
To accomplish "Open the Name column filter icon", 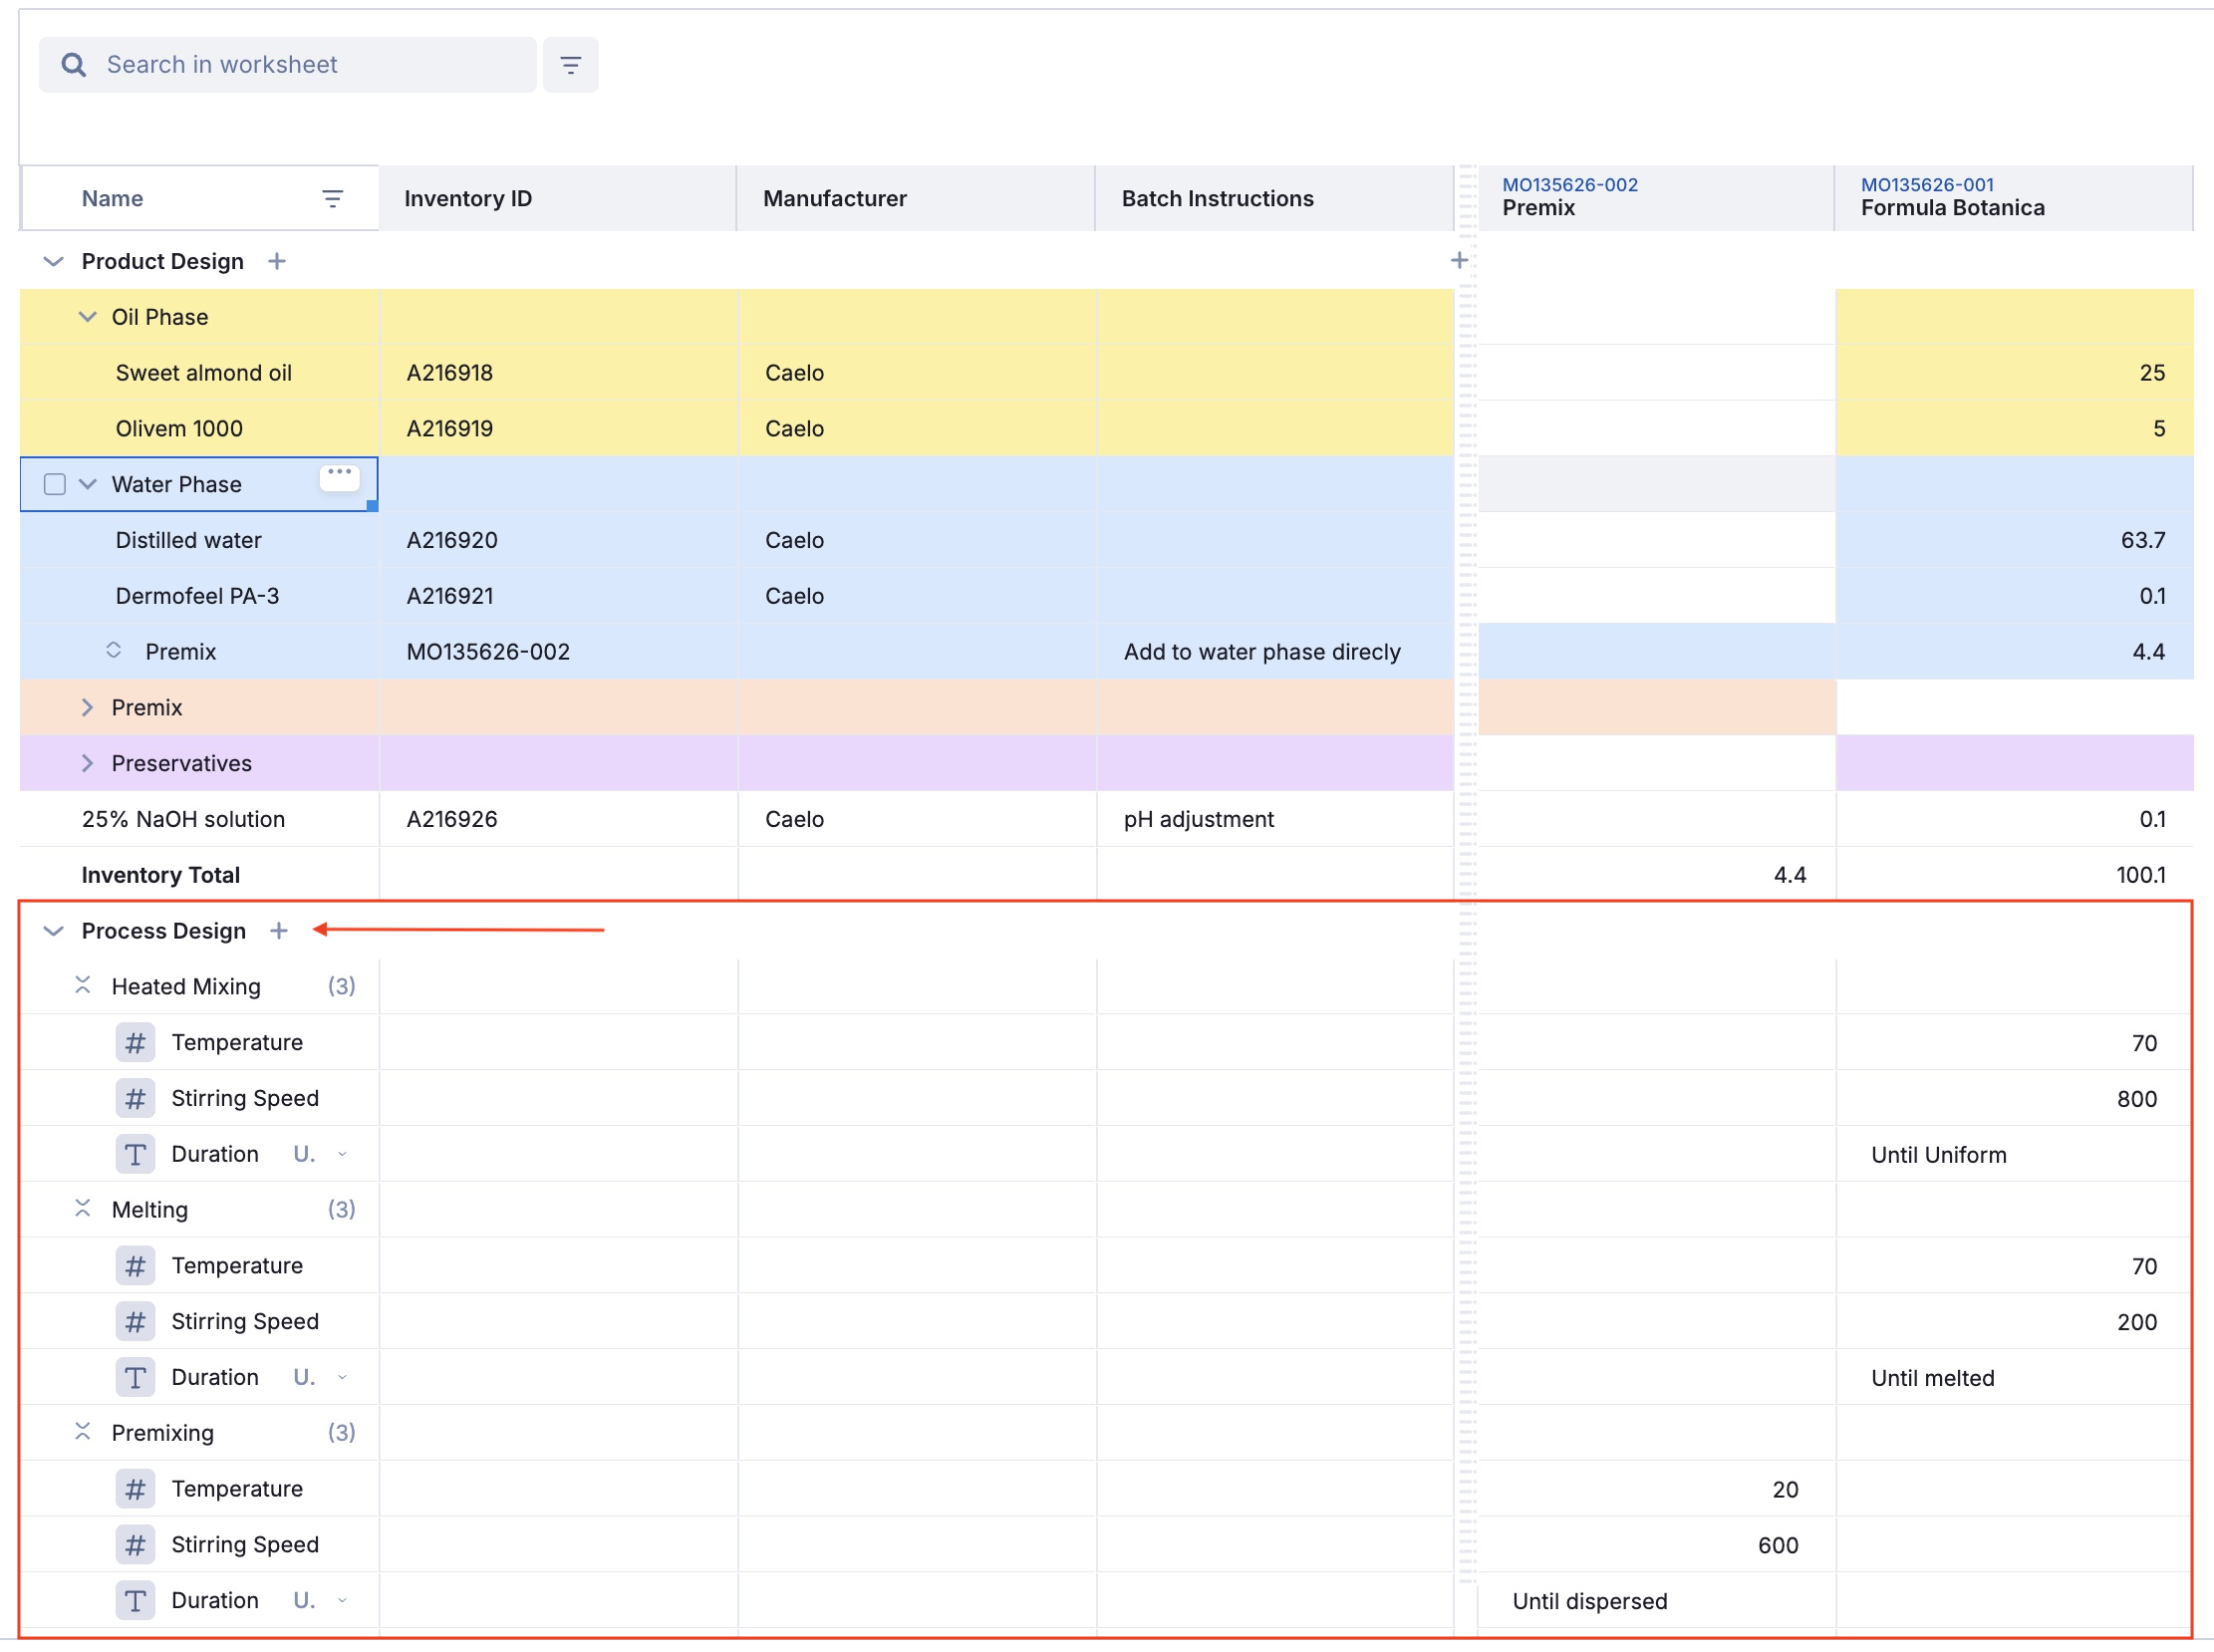I will [332, 199].
